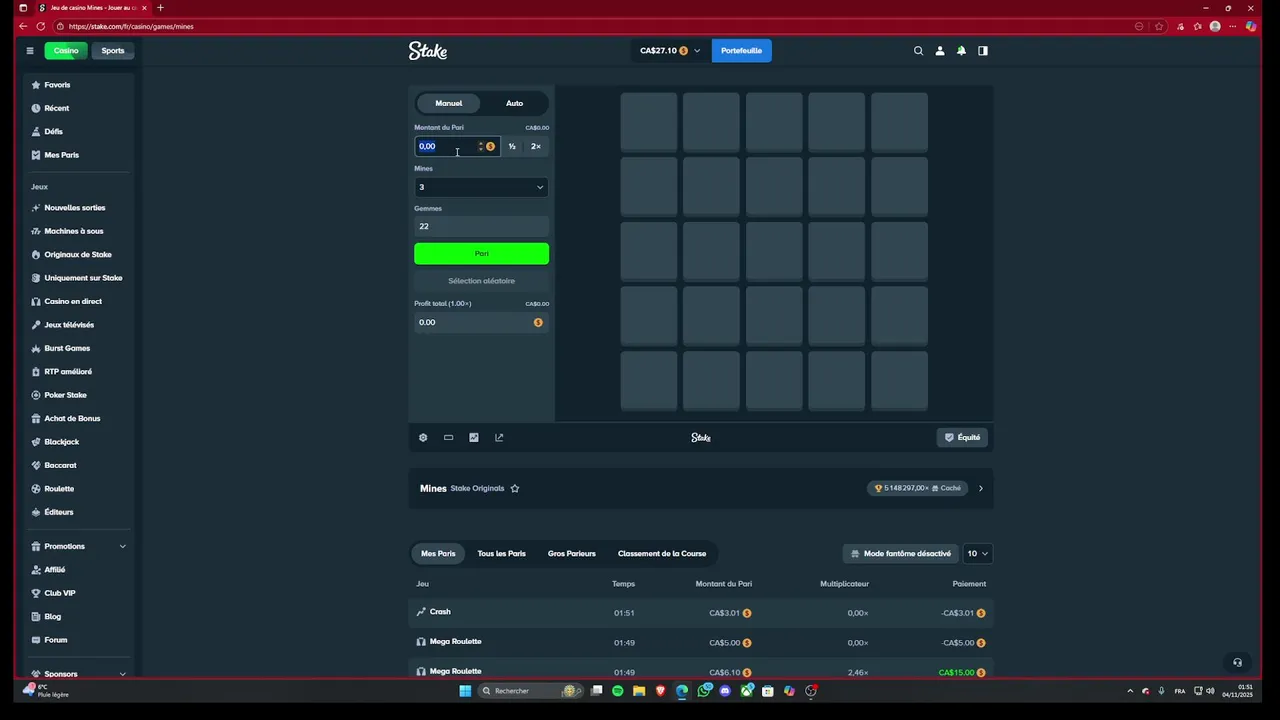Open Machines à sous in sidebar
Screen dimensions: 1280x720
(74, 231)
